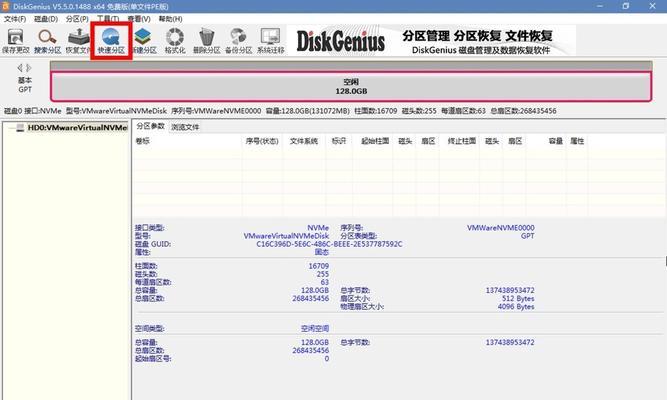Open the 搜索分区 search partitions tool

coord(48,41)
